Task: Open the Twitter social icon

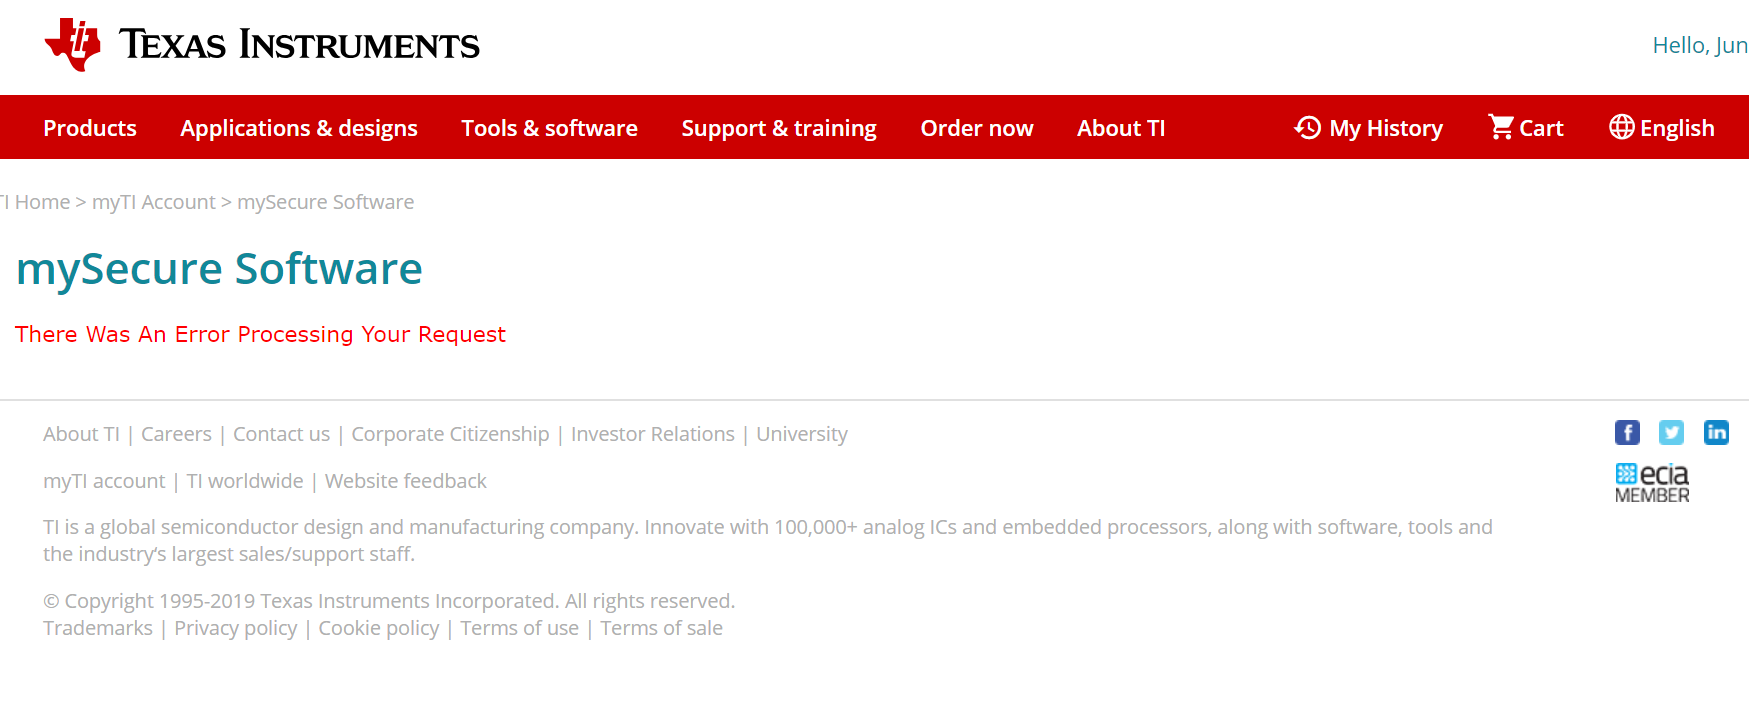Action: [x=1671, y=432]
